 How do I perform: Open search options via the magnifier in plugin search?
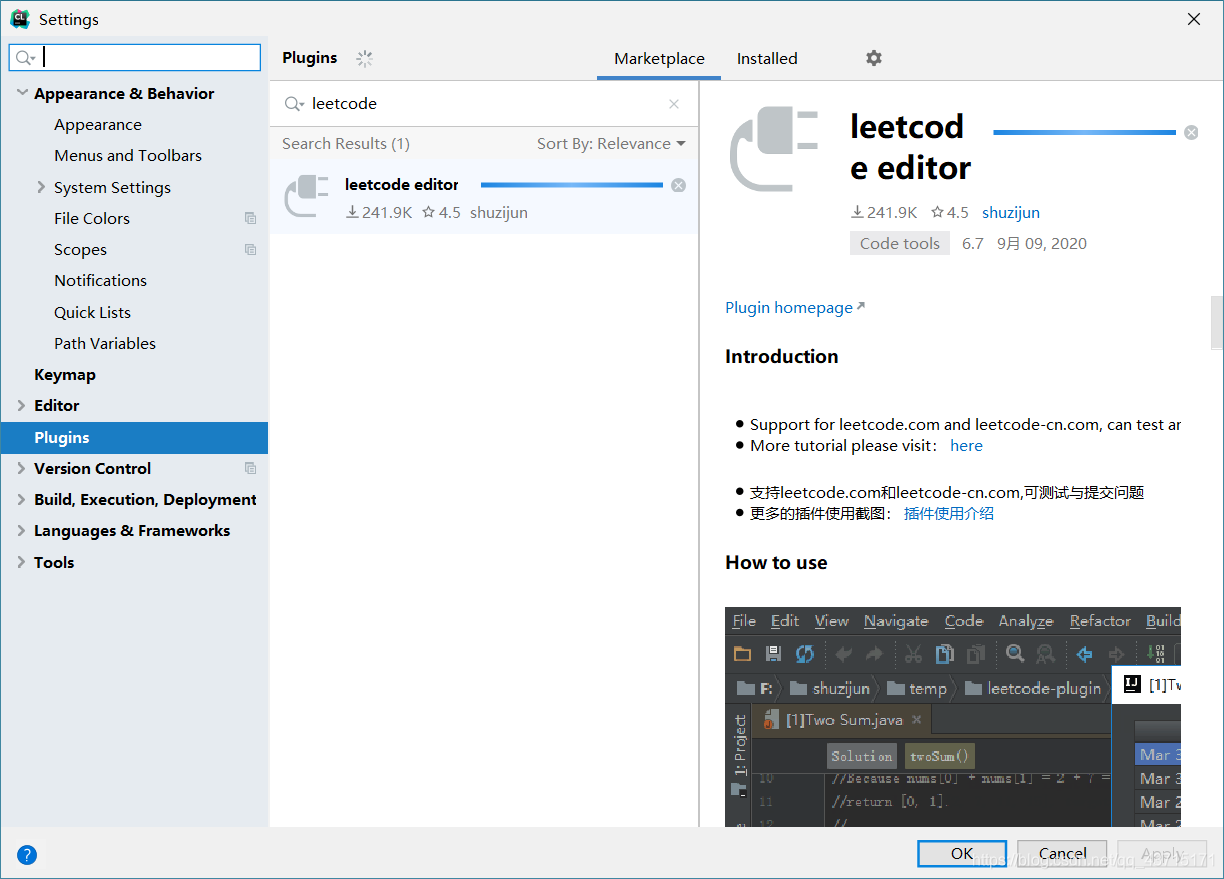tap(294, 104)
